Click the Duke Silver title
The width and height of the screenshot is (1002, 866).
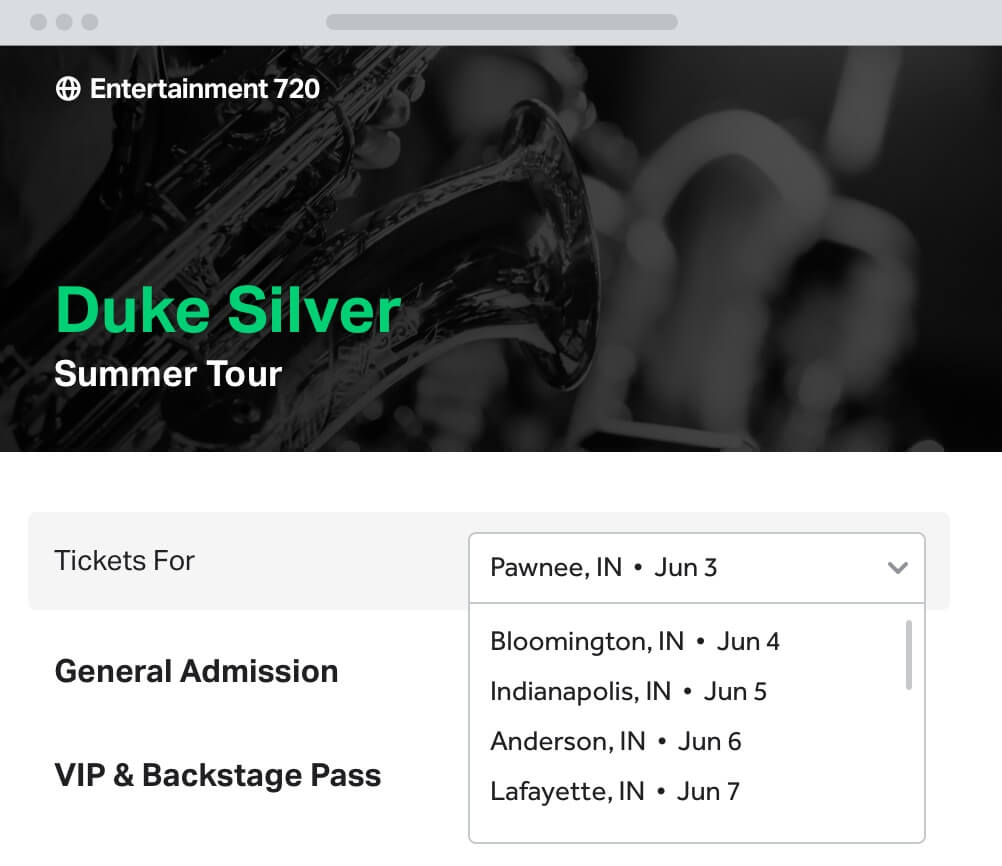point(228,311)
